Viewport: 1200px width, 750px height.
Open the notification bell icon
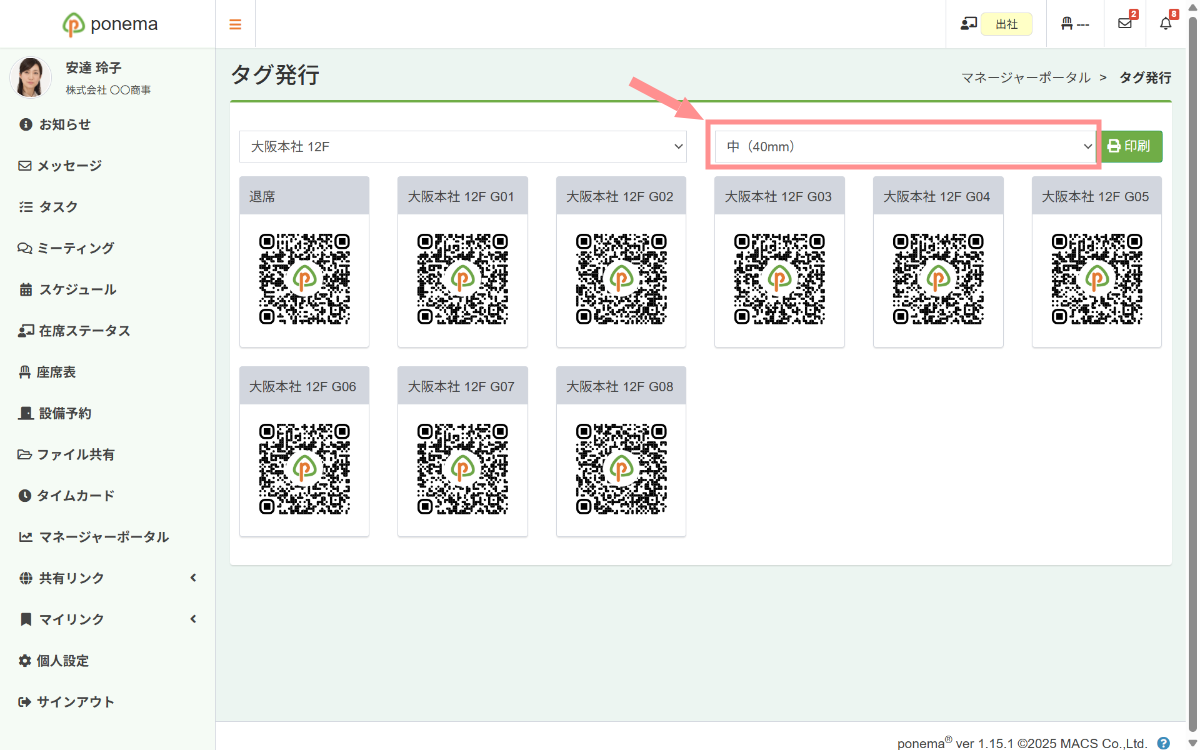coord(1165,24)
